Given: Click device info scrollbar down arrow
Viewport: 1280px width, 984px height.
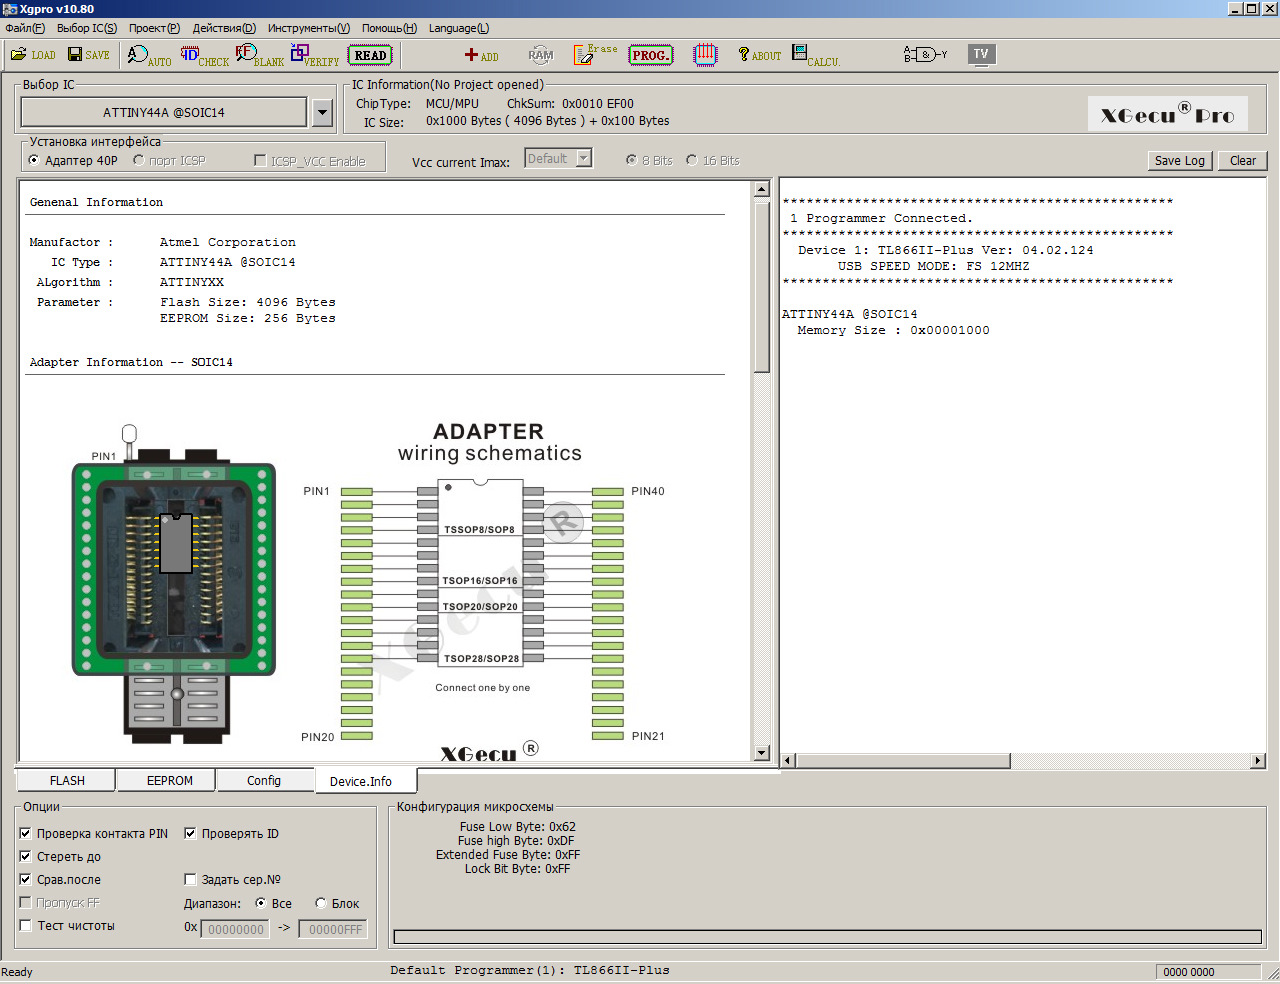Looking at the screenshot, I should pos(761,753).
